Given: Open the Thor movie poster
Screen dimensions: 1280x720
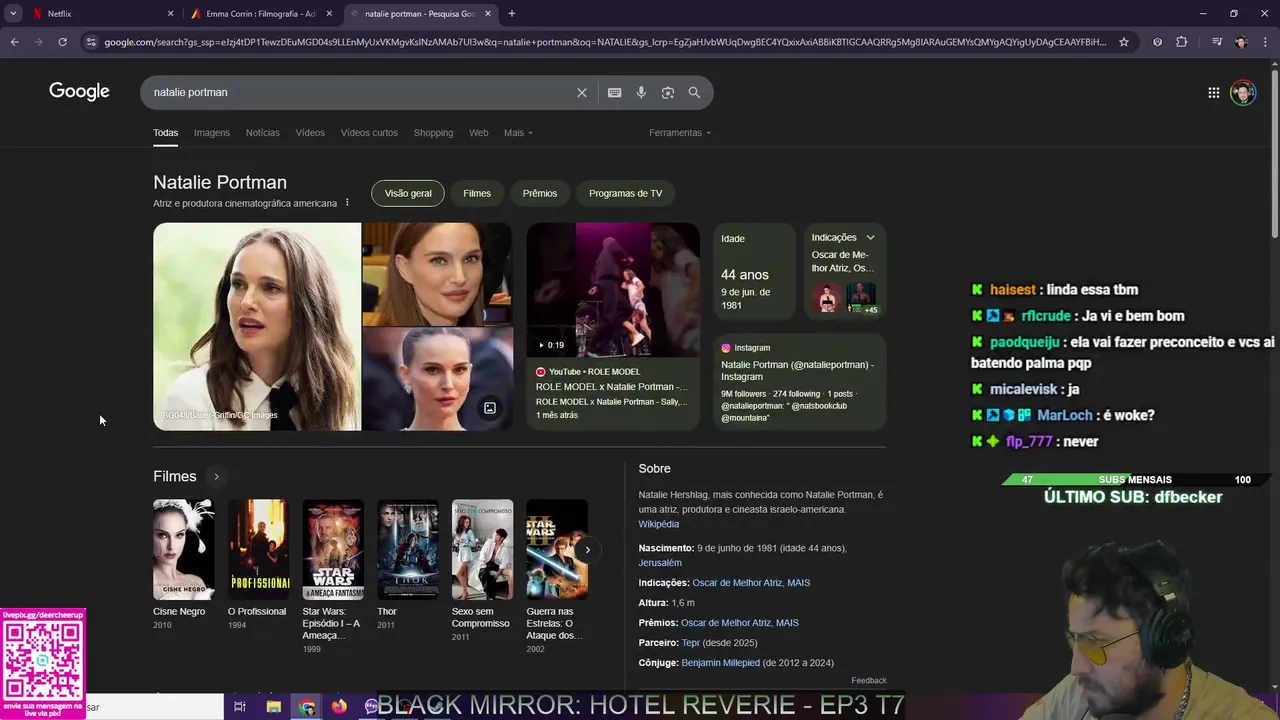Looking at the screenshot, I should pos(407,549).
